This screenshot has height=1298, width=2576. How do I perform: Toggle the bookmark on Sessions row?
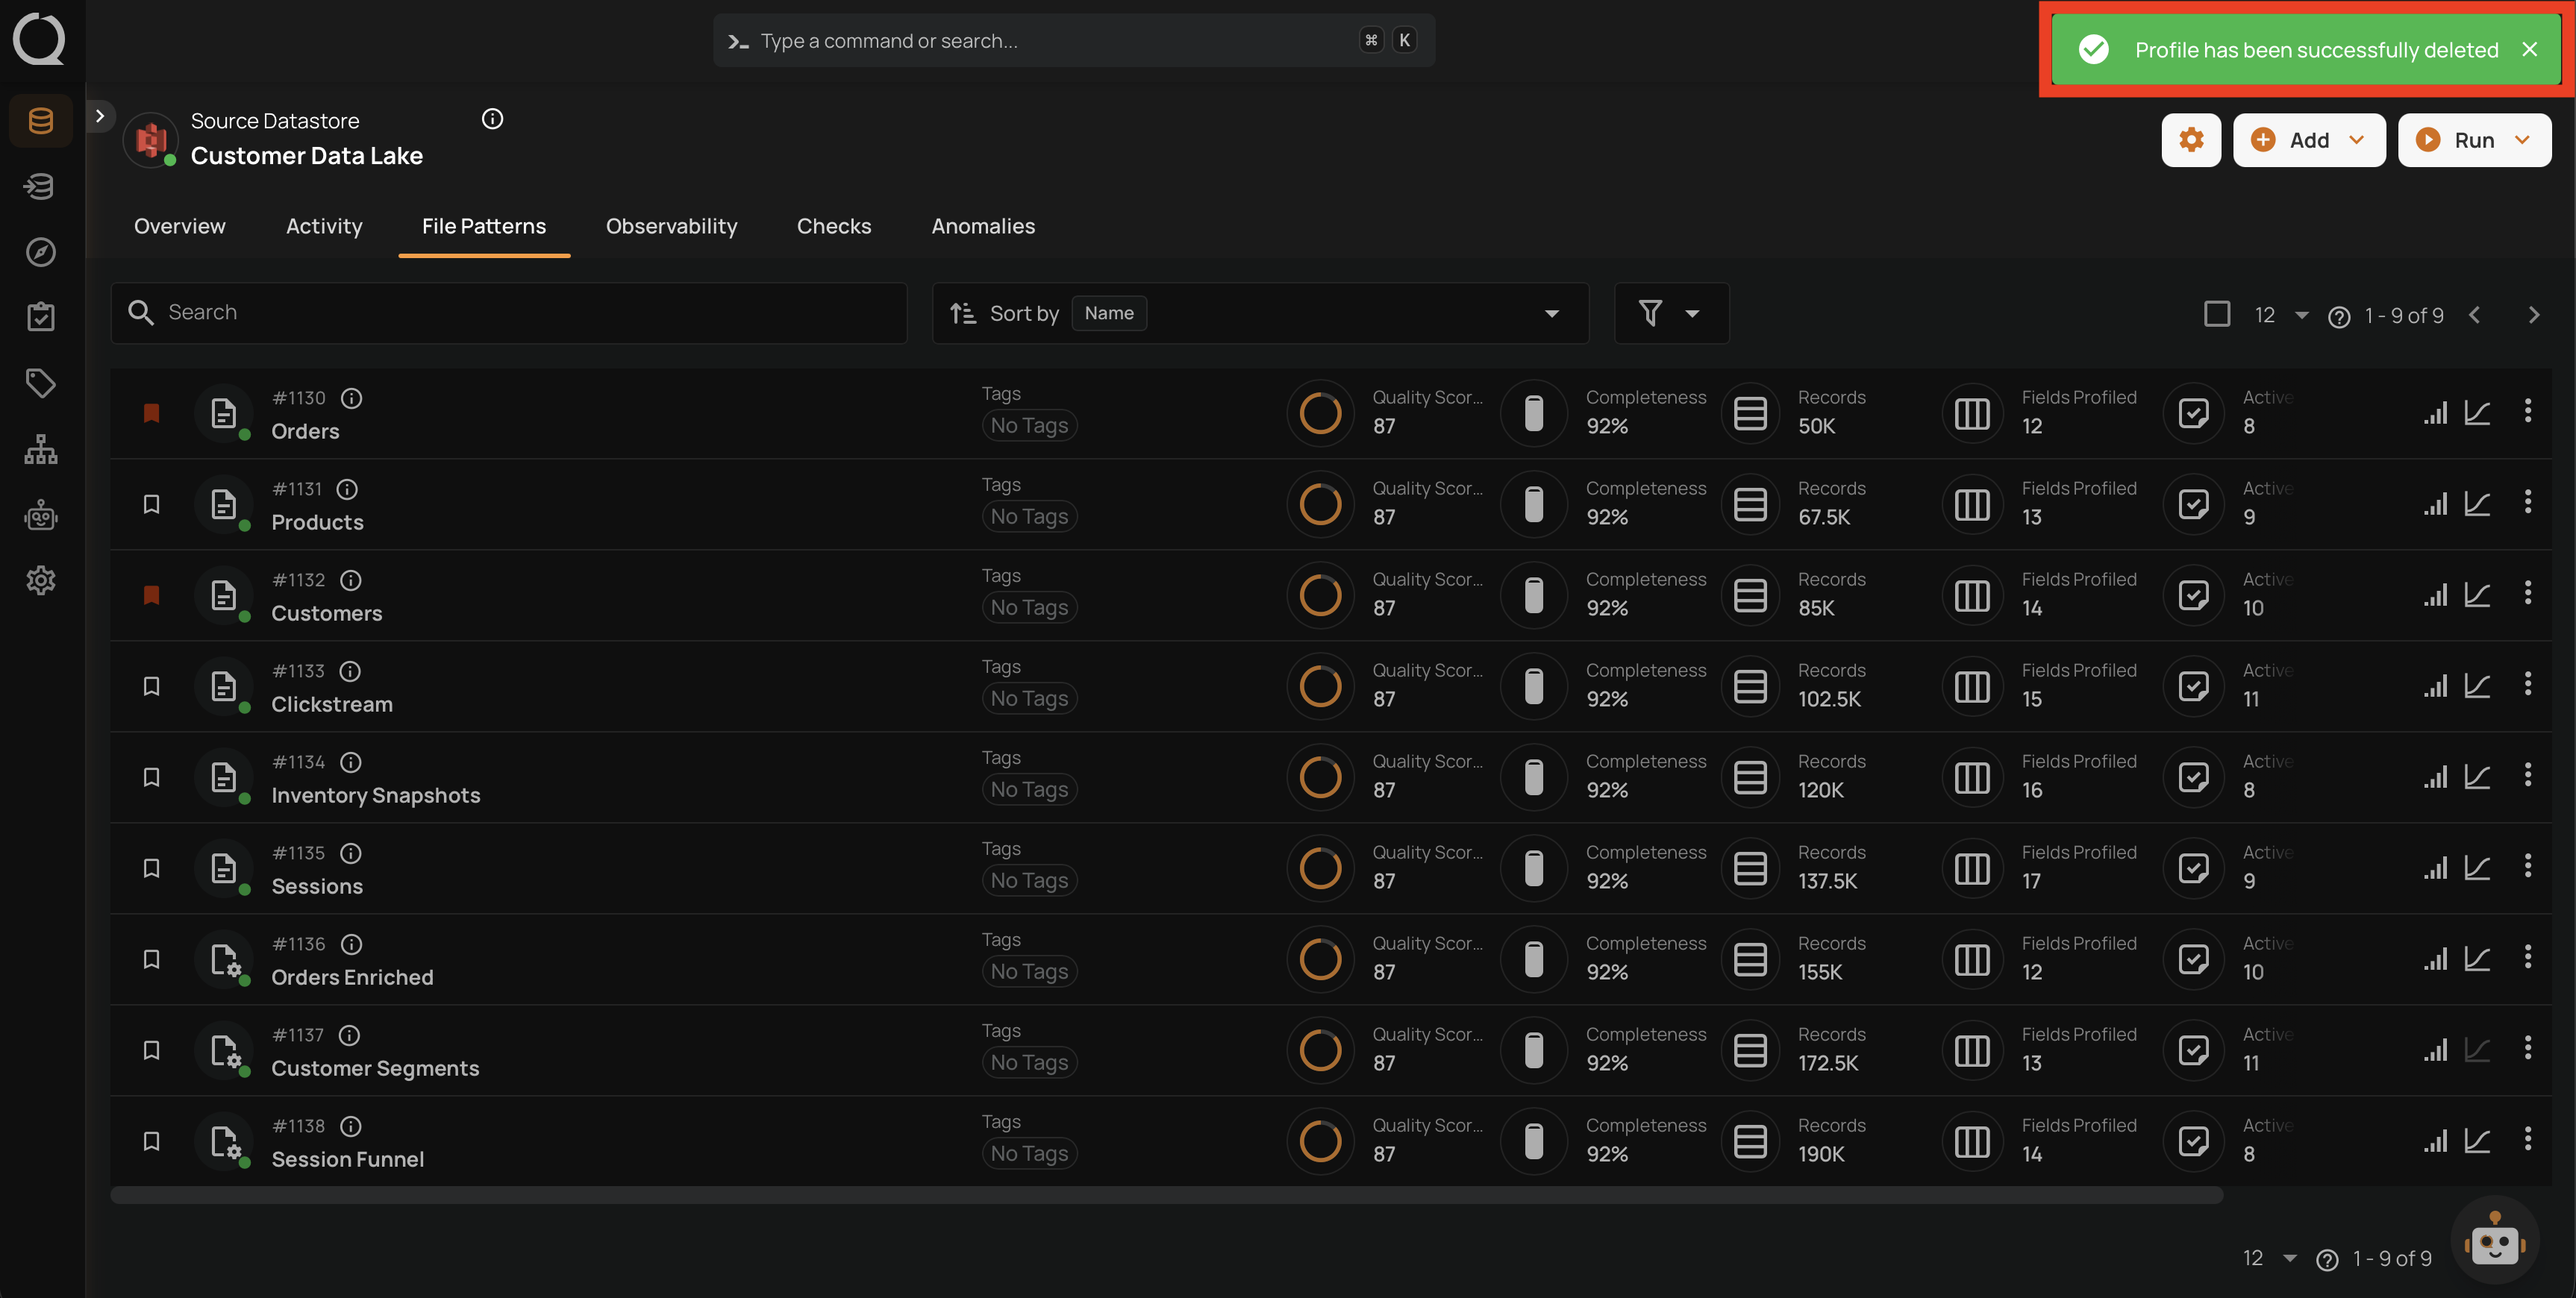tap(151, 868)
